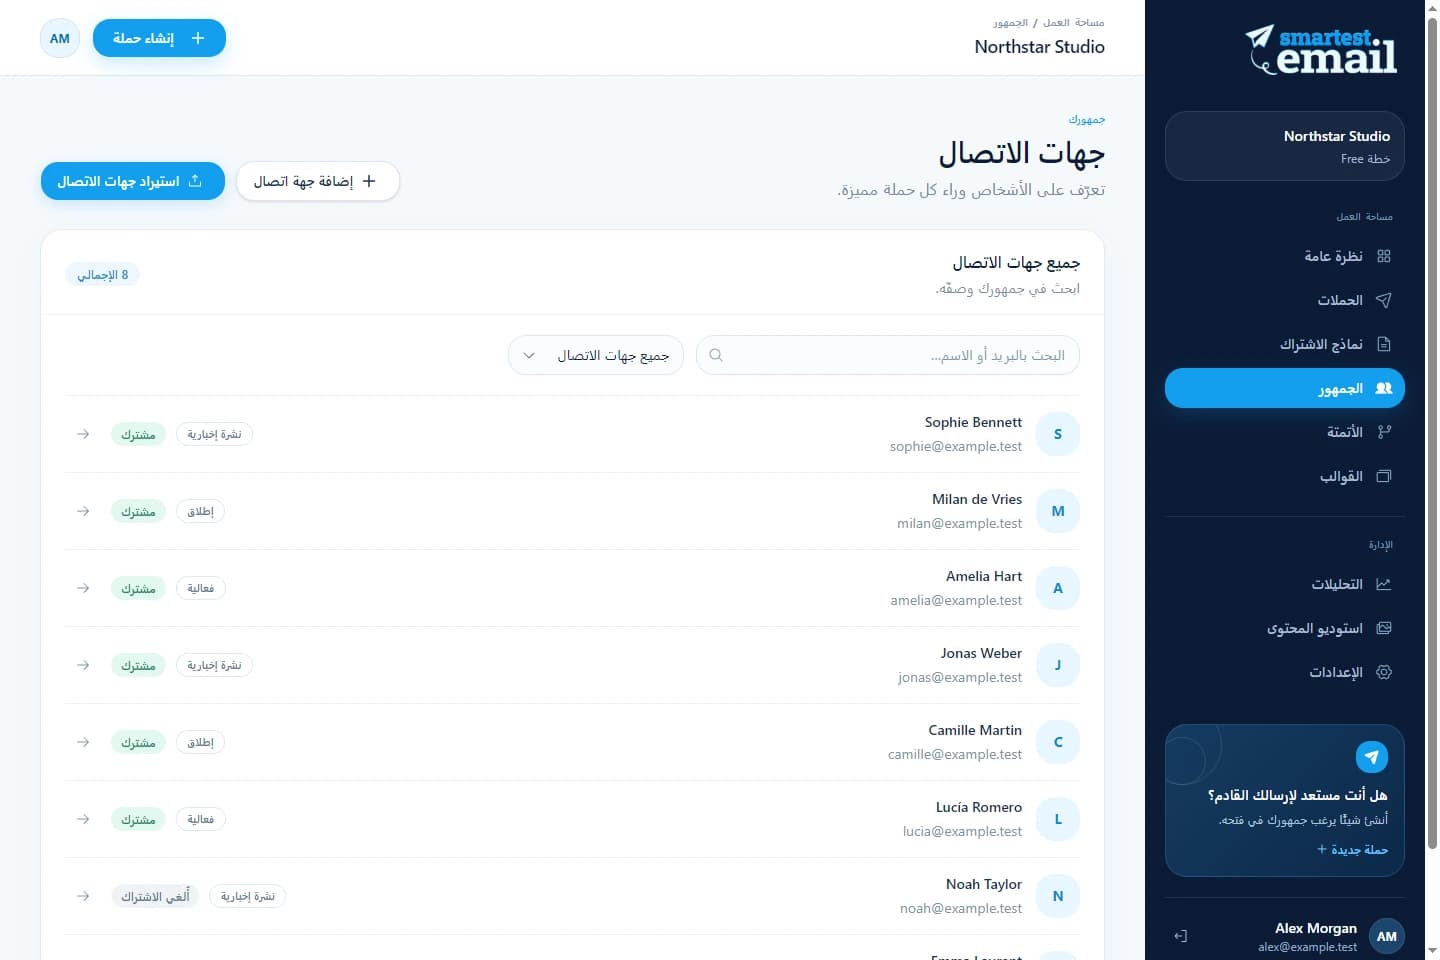The height and width of the screenshot is (960, 1440).
Task: Click the logout icon beside Alex Morgan
Action: click(x=1180, y=936)
